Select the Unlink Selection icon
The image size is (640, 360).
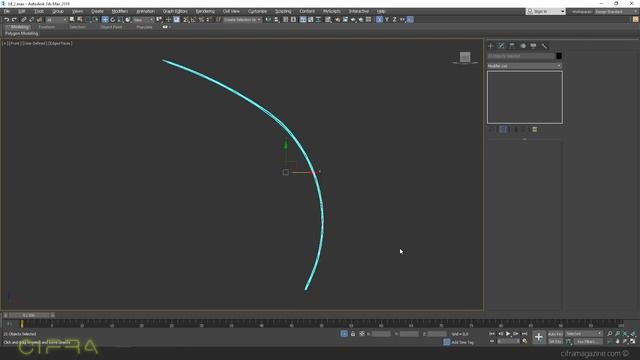coord(31,20)
